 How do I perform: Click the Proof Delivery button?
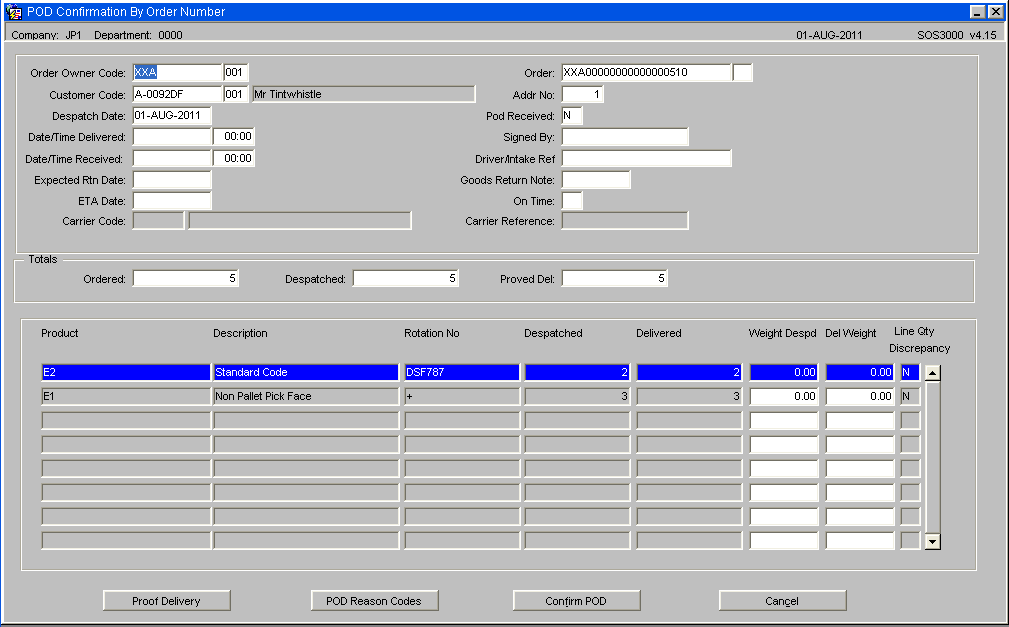[x=167, y=601]
